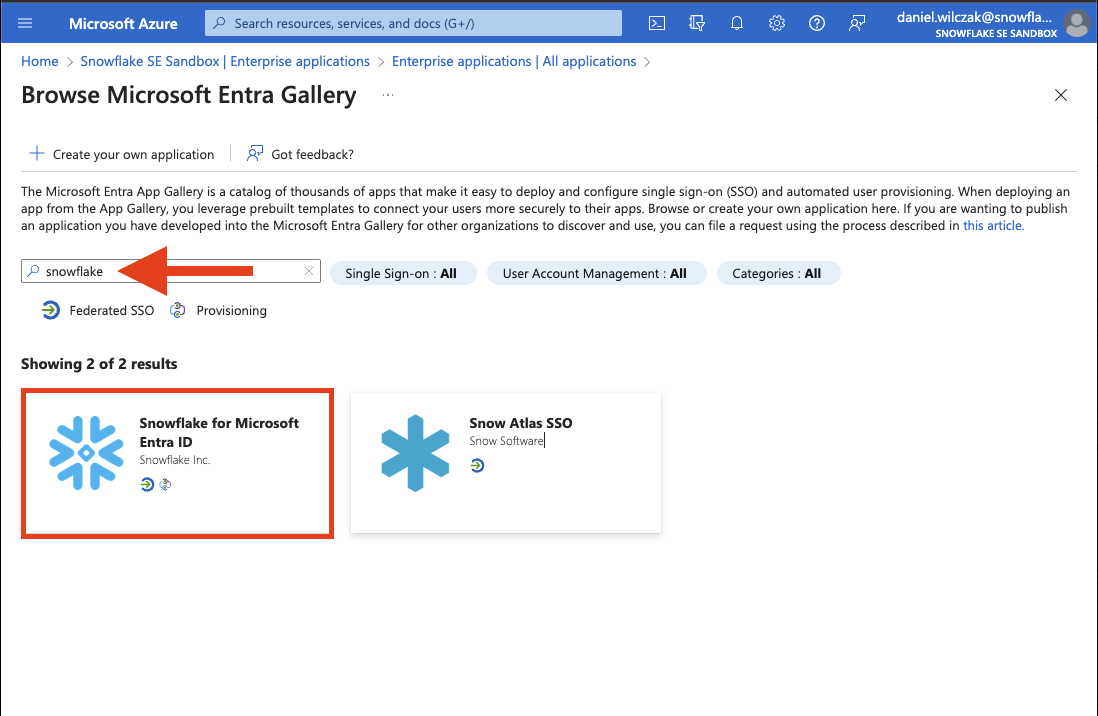Open the User Account Management filter
The height and width of the screenshot is (716, 1098).
tap(595, 273)
